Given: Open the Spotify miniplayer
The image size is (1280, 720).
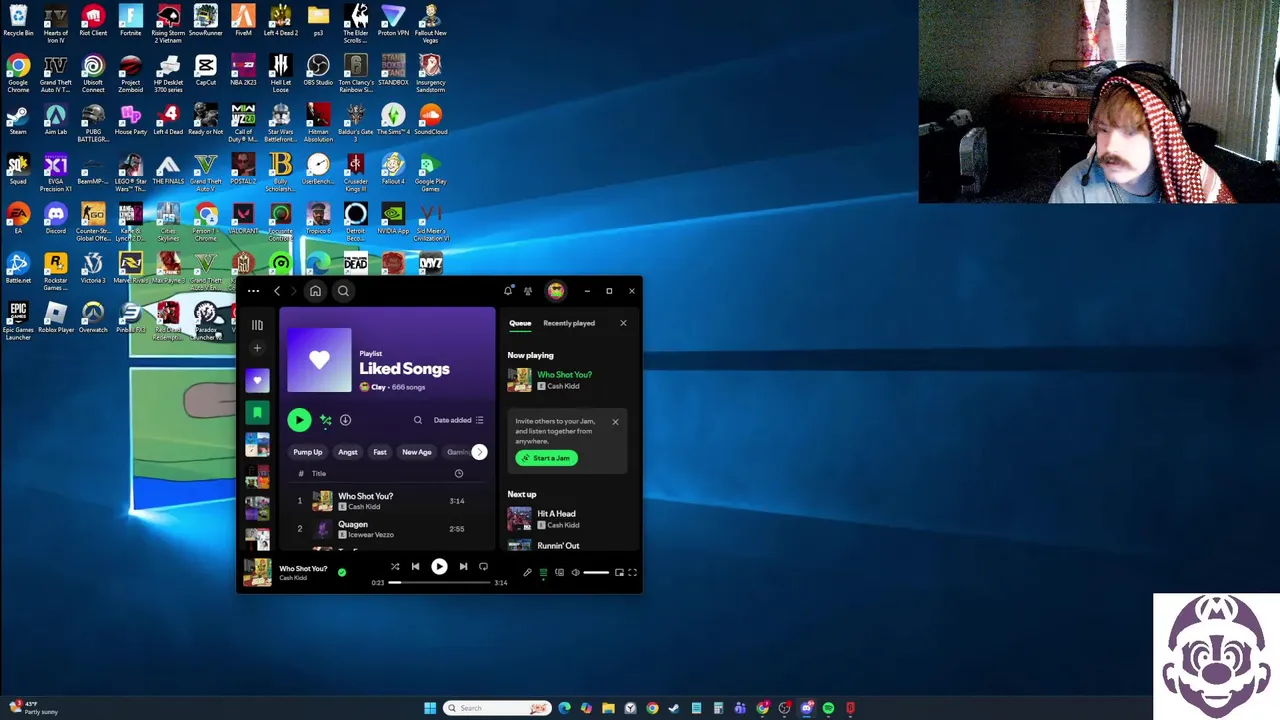Looking at the screenshot, I should point(619,573).
